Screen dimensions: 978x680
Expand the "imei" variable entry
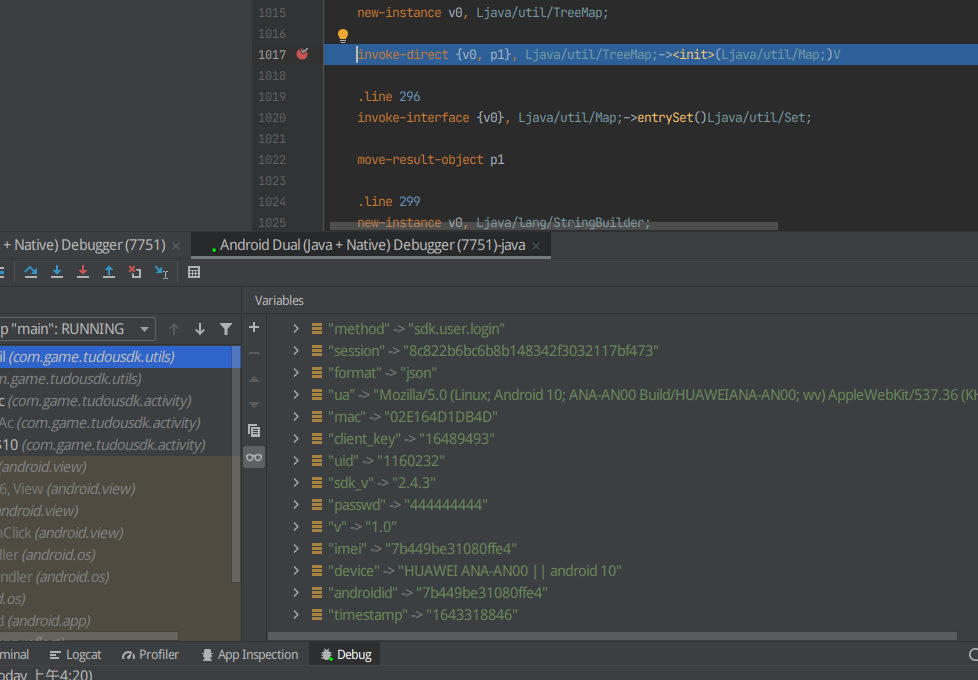(x=296, y=548)
